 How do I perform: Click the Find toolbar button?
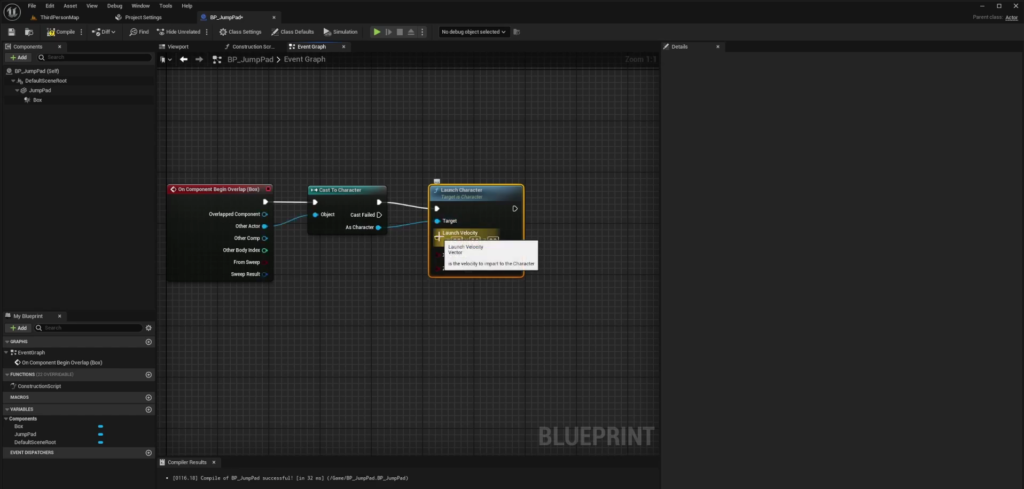click(139, 32)
